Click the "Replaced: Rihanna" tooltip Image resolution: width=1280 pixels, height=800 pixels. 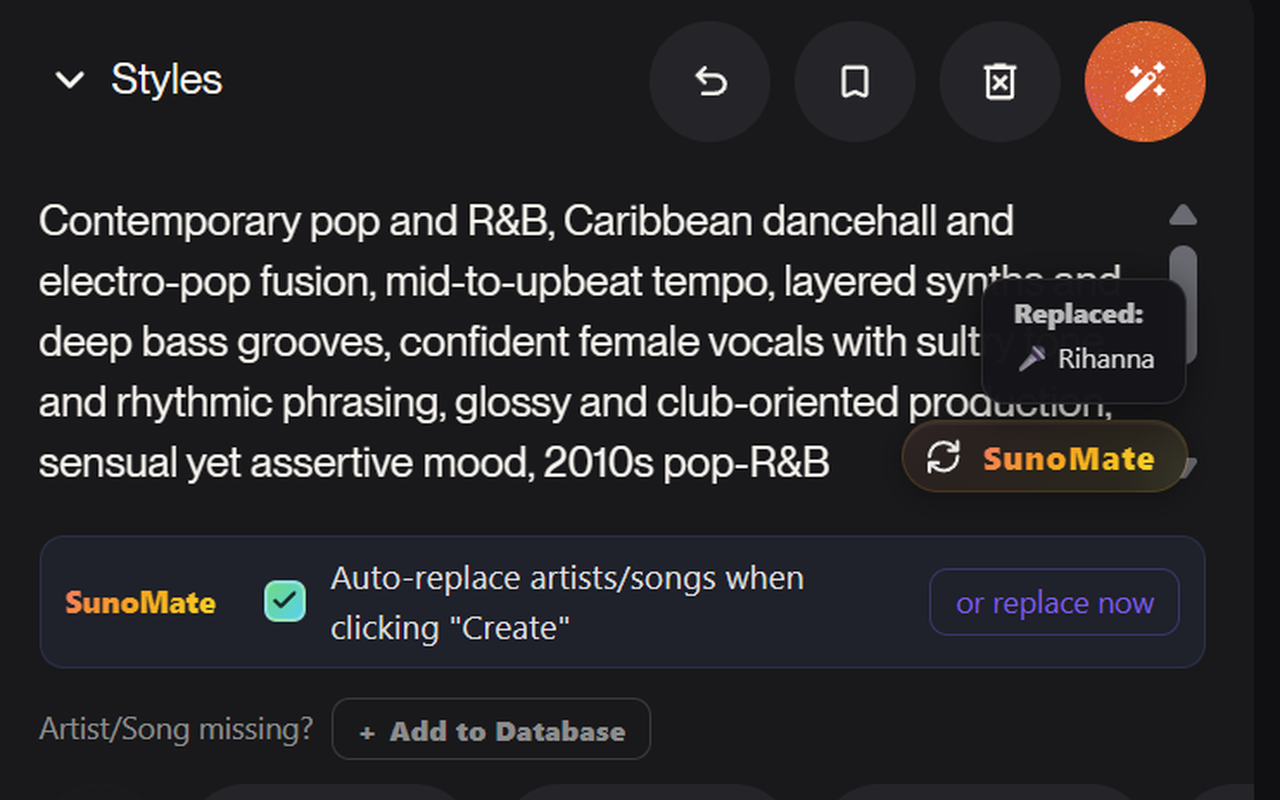tap(1084, 340)
